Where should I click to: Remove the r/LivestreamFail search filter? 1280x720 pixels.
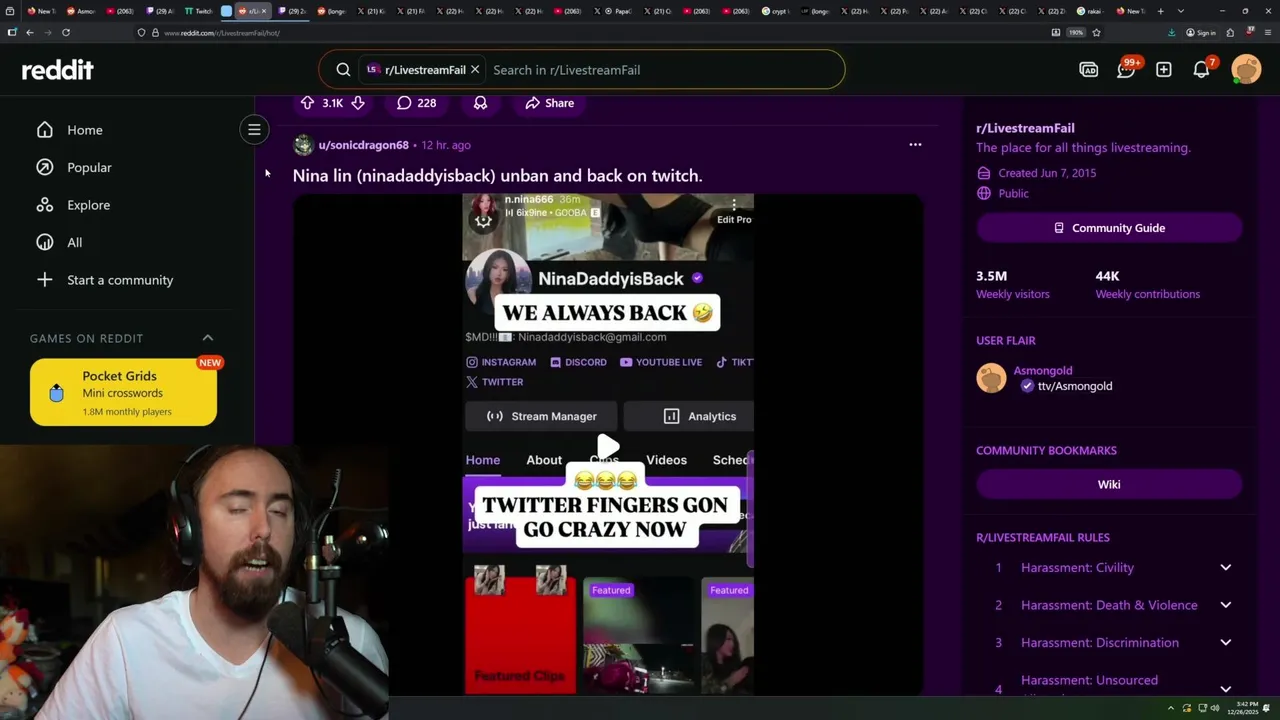coord(475,70)
